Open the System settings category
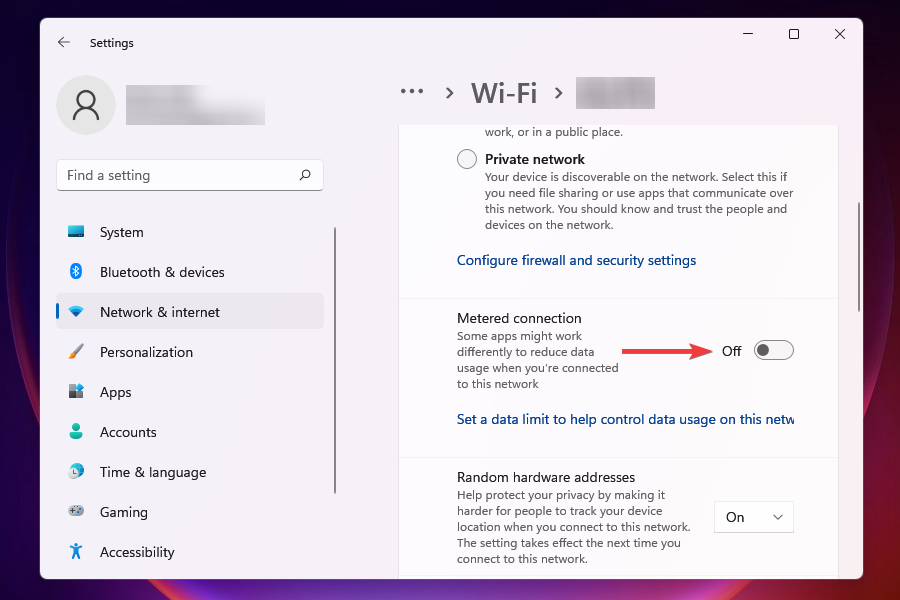Viewport: 900px width, 600px height. 190,232
